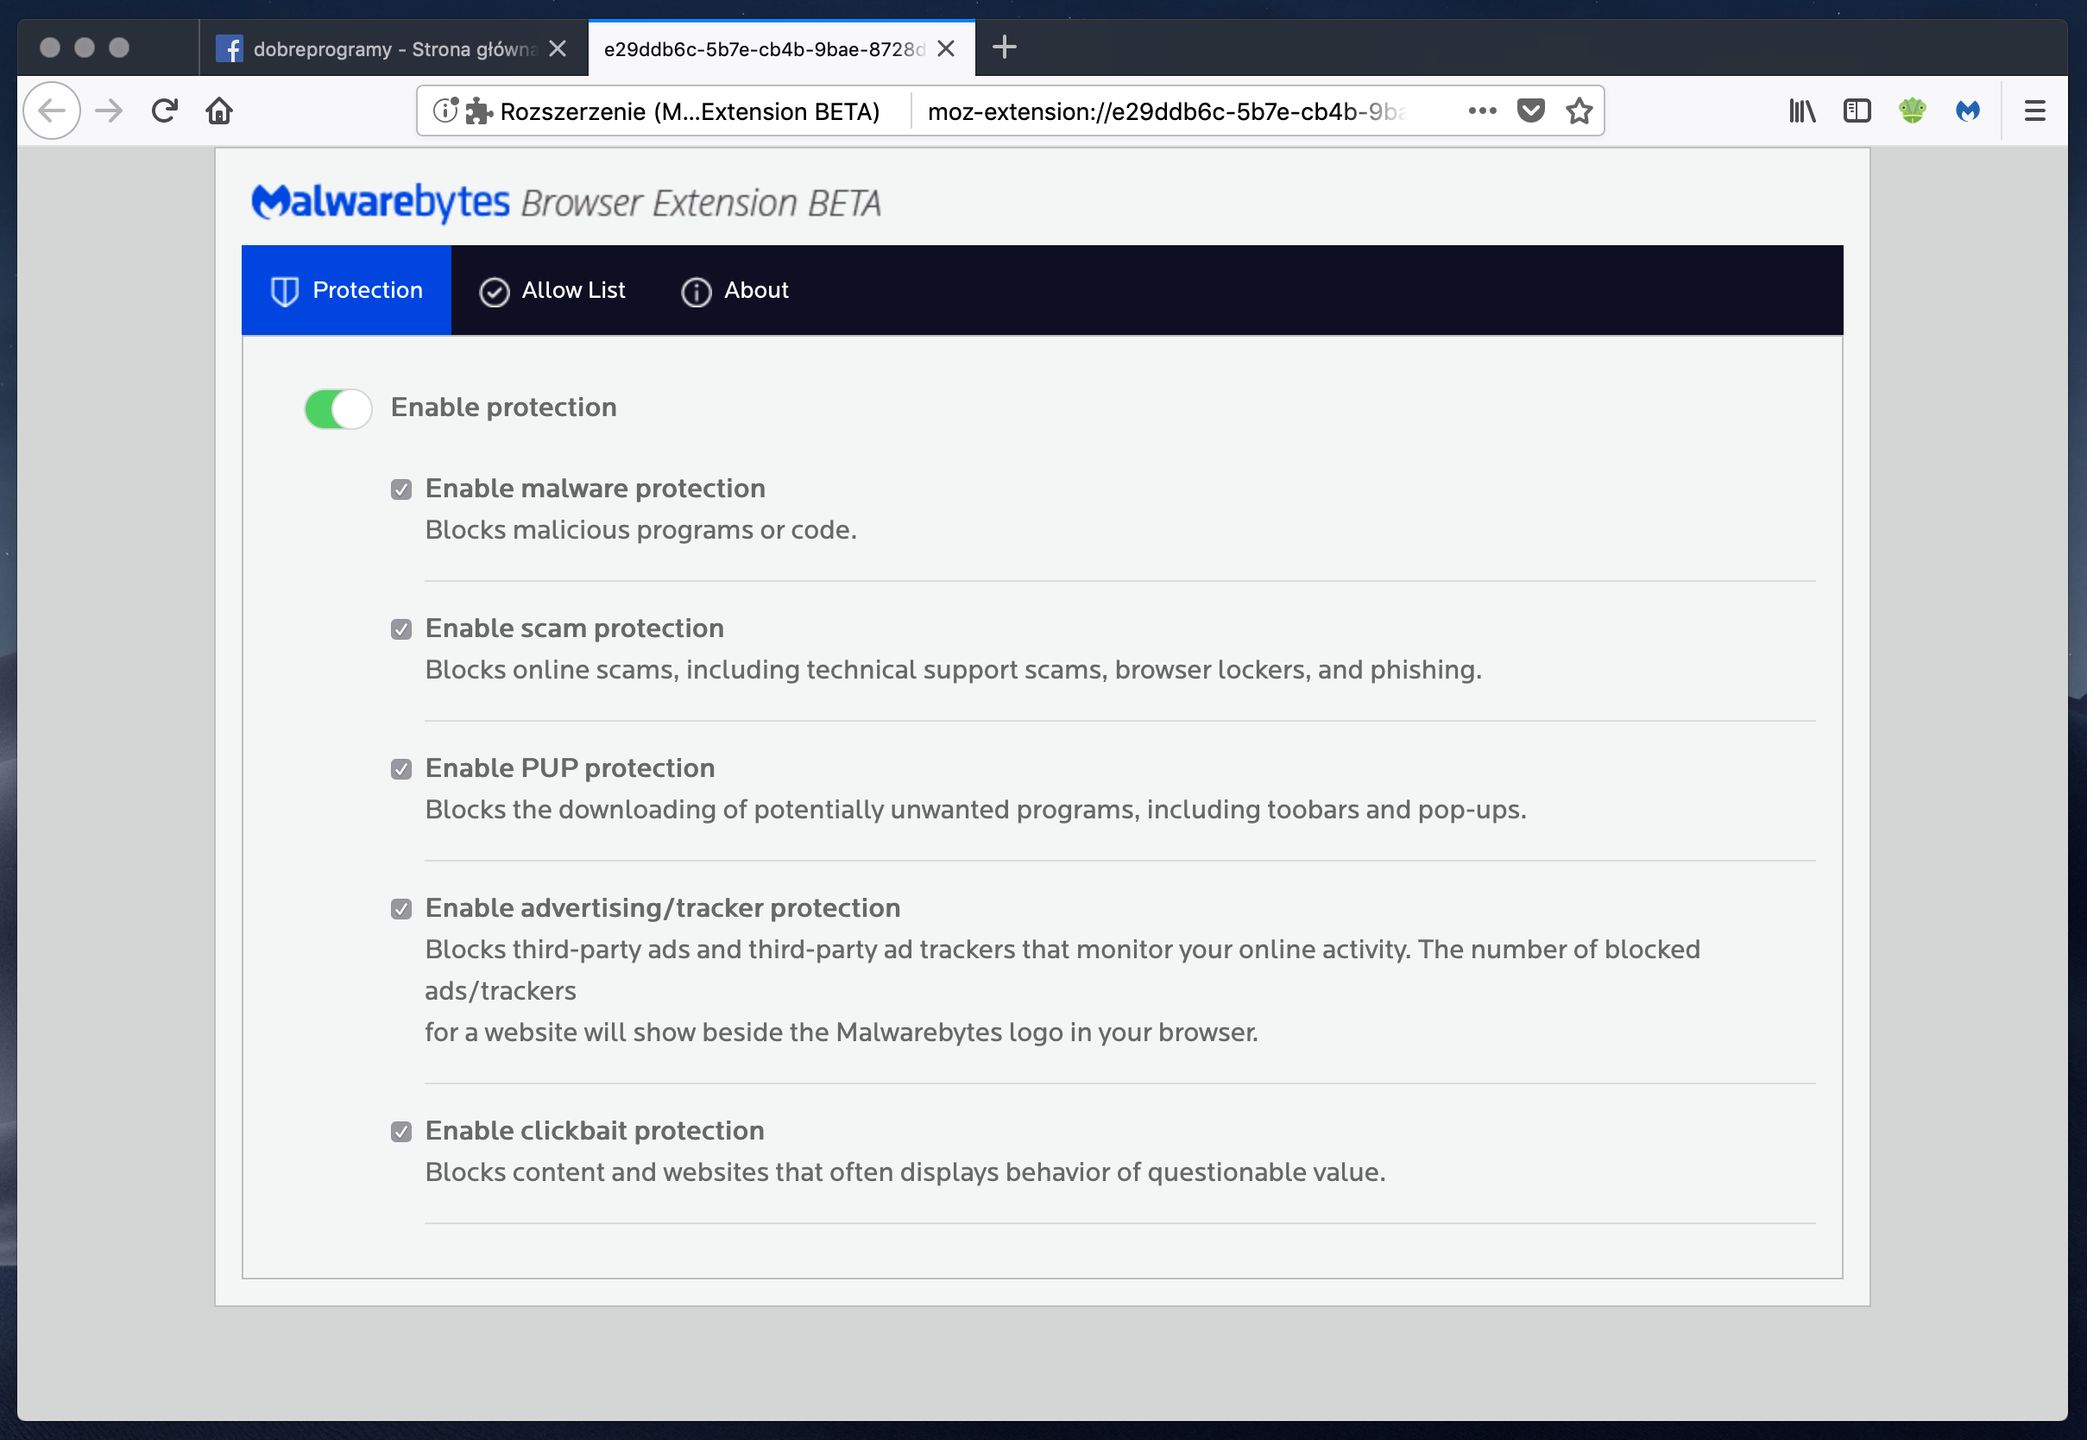Open the About tab

tap(736, 290)
